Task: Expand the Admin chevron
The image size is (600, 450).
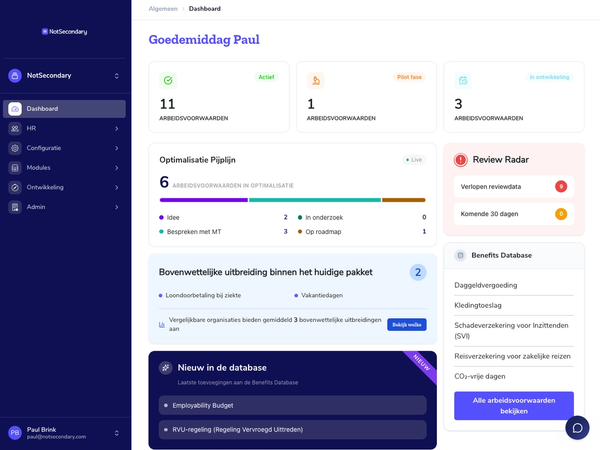Action: point(117,207)
